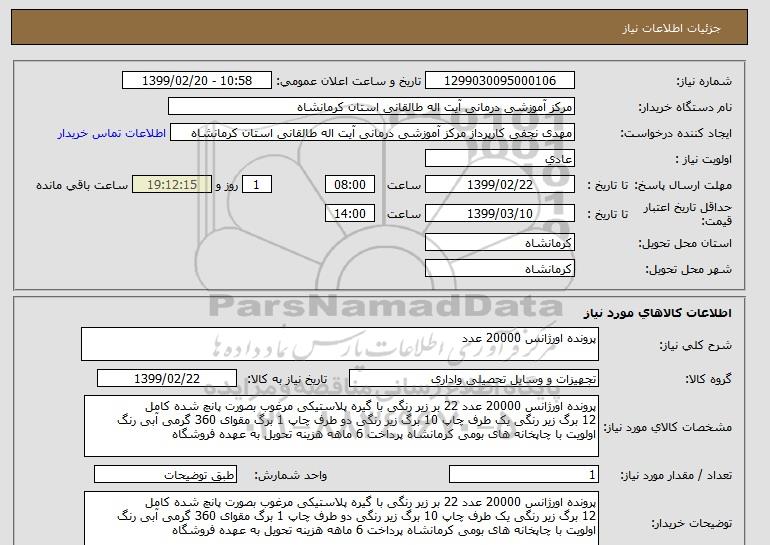Select the delivery city field (شهر محل تحویل)
770x545 pixels.
499,269
